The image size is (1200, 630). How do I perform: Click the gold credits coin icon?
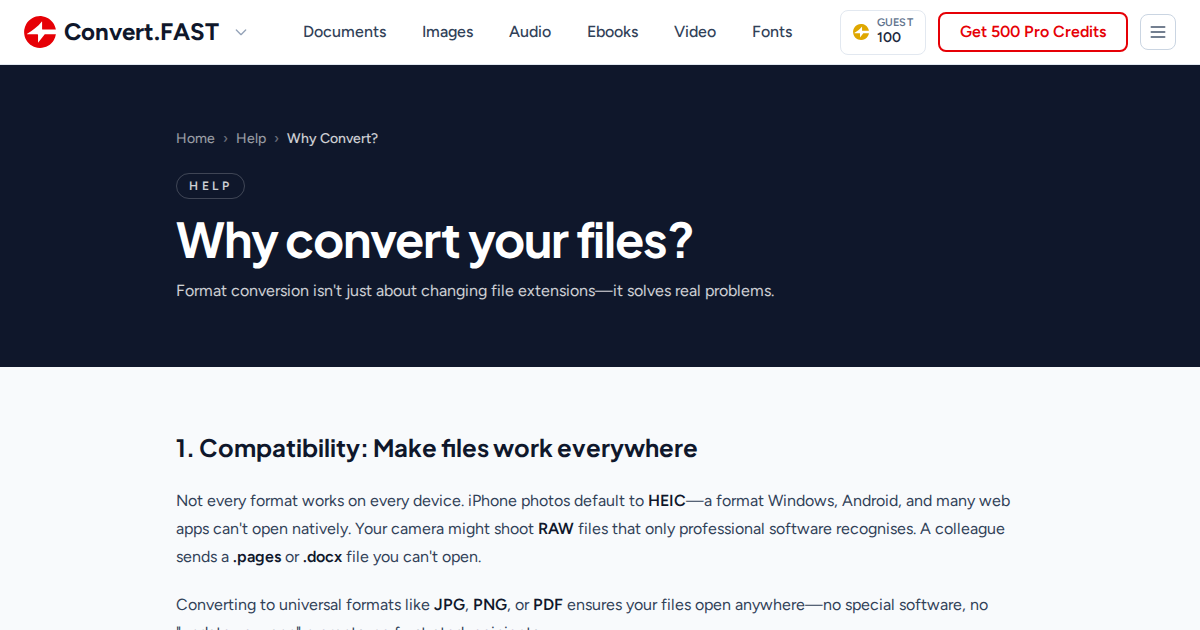tap(860, 32)
